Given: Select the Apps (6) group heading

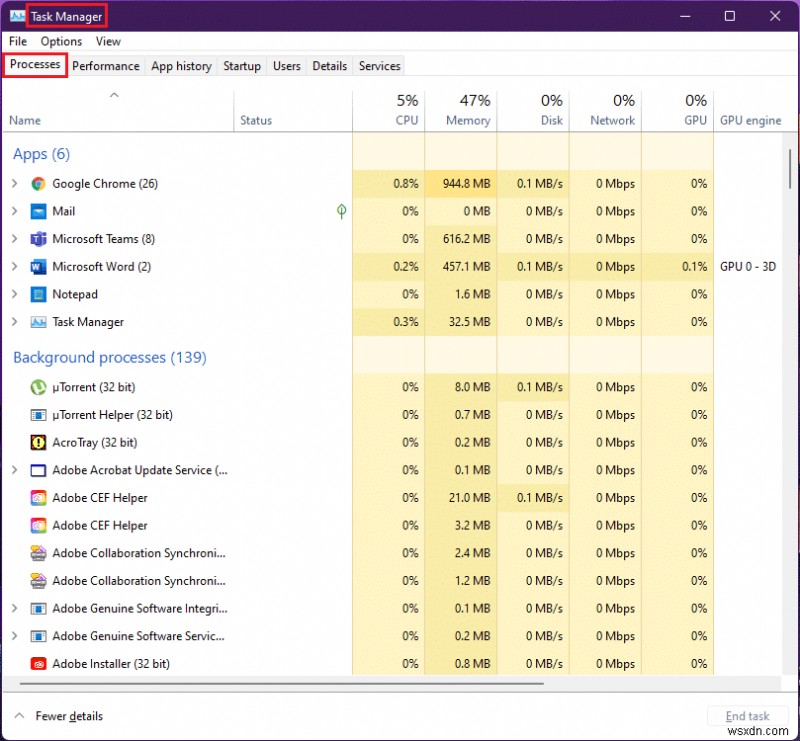Looking at the screenshot, I should [x=41, y=154].
